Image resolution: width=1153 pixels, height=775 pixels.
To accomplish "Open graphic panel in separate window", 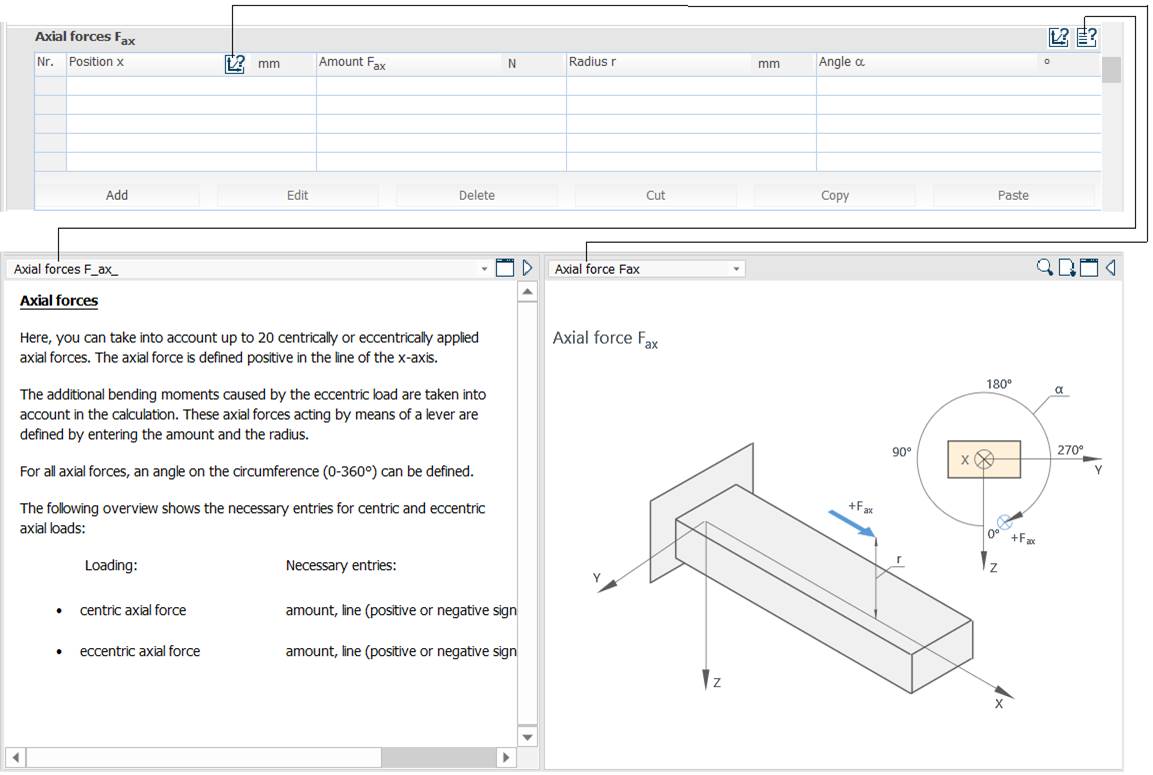I will pos(1089,268).
